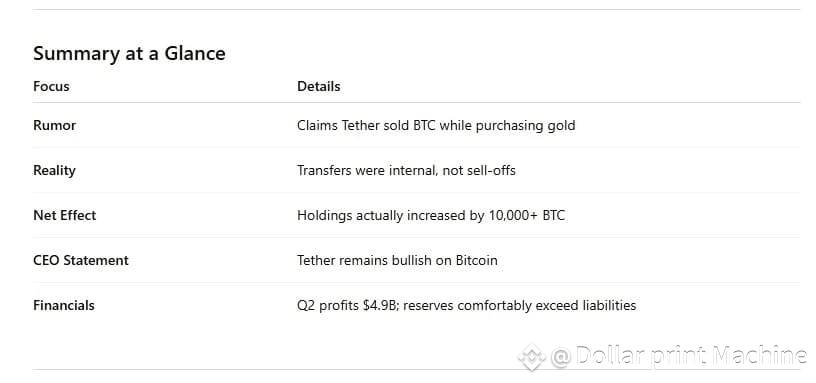The height and width of the screenshot is (383, 816).
Task: Click the word Machine in the watermark
Action: click(x=760, y=357)
